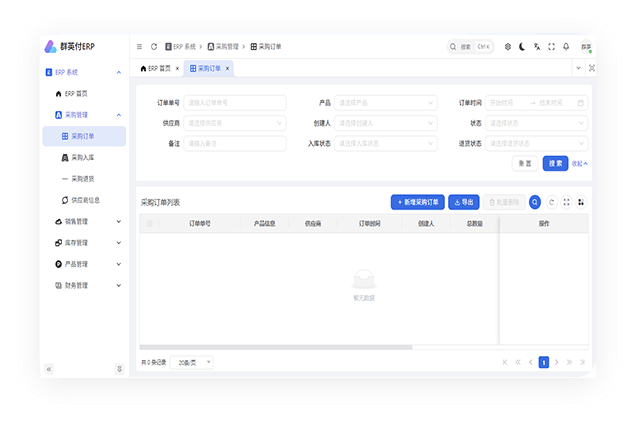Open the 20条/页 page size dropdown
Viewport: 635px width, 422px height.
pos(190,362)
